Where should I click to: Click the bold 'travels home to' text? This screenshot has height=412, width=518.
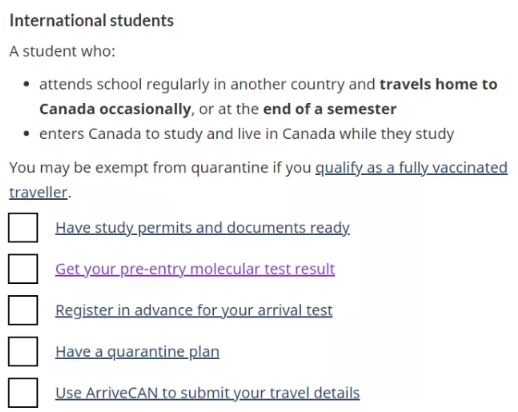point(438,84)
